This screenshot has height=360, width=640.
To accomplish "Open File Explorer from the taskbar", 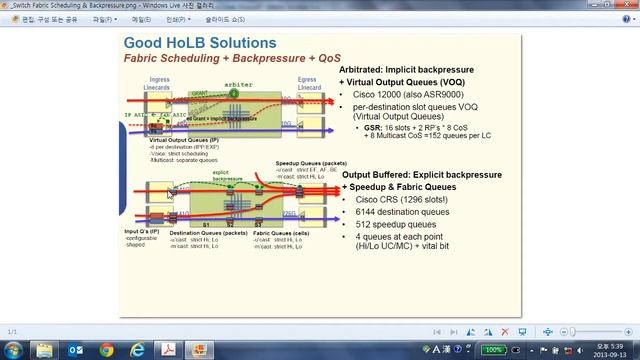I will 44,350.
